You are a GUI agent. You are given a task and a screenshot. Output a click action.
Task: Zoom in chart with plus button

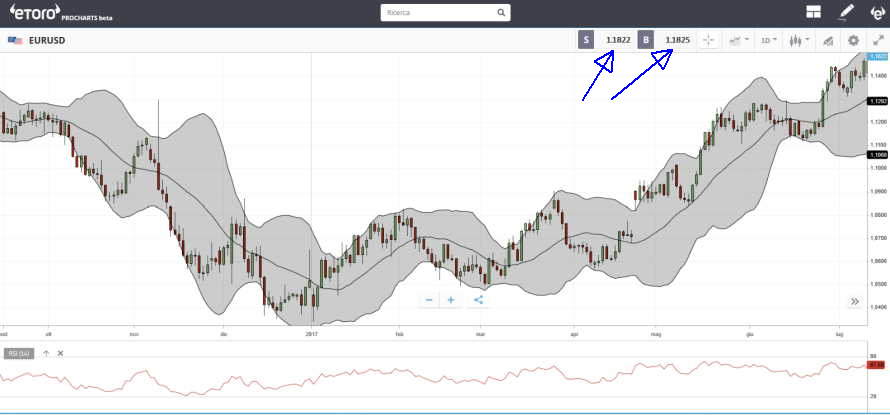point(451,299)
